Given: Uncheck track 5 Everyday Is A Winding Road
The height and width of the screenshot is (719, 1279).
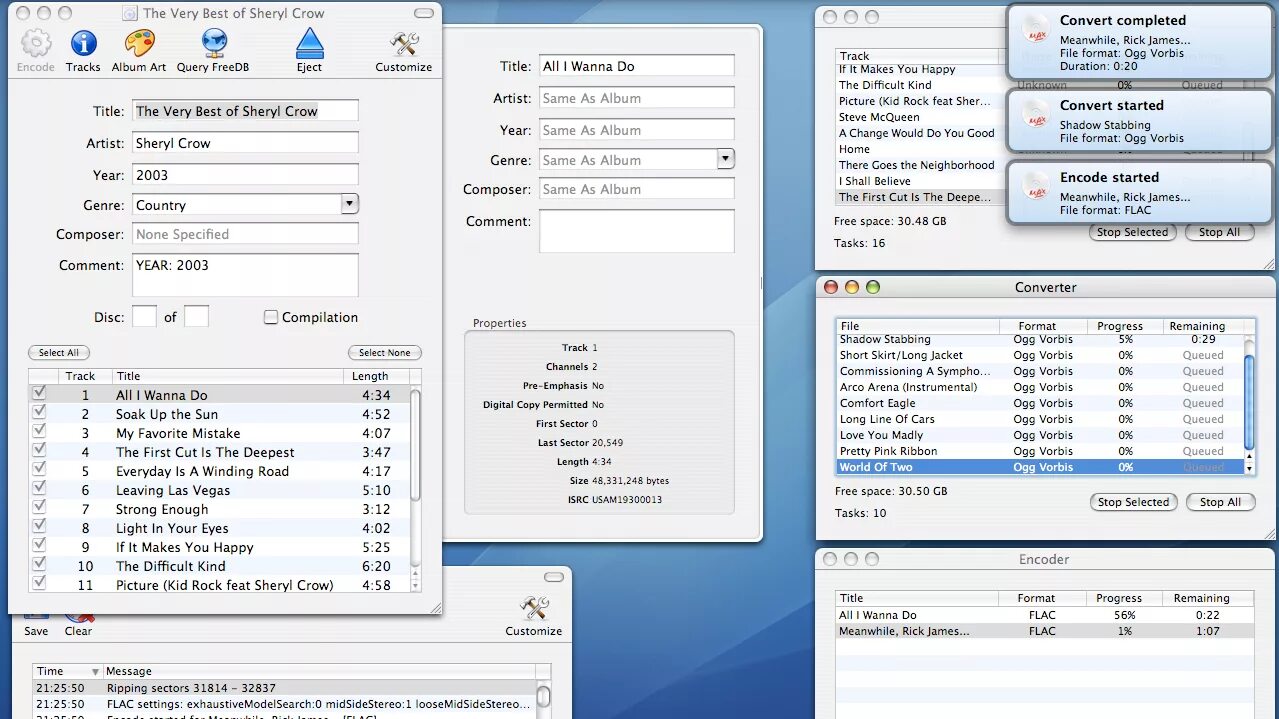Looking at the screenshot, I should click(x=39, y=470).
